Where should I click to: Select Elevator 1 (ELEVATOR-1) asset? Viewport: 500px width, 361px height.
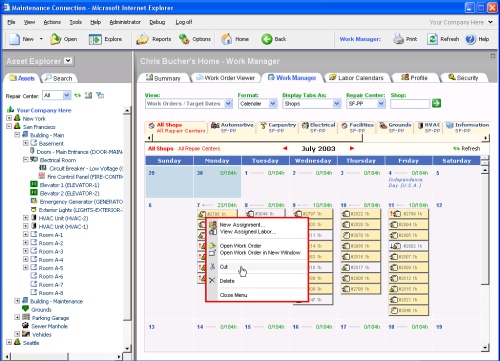[x=69, y=185]
